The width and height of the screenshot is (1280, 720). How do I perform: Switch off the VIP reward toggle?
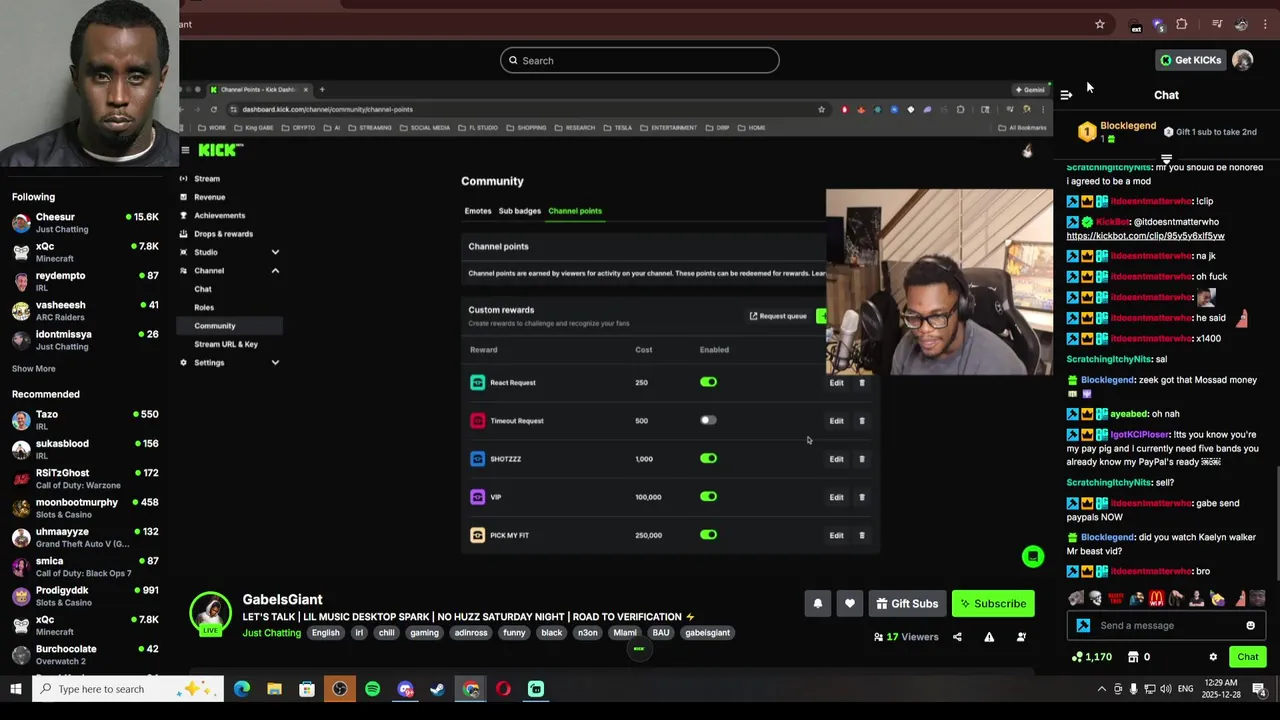708,496
